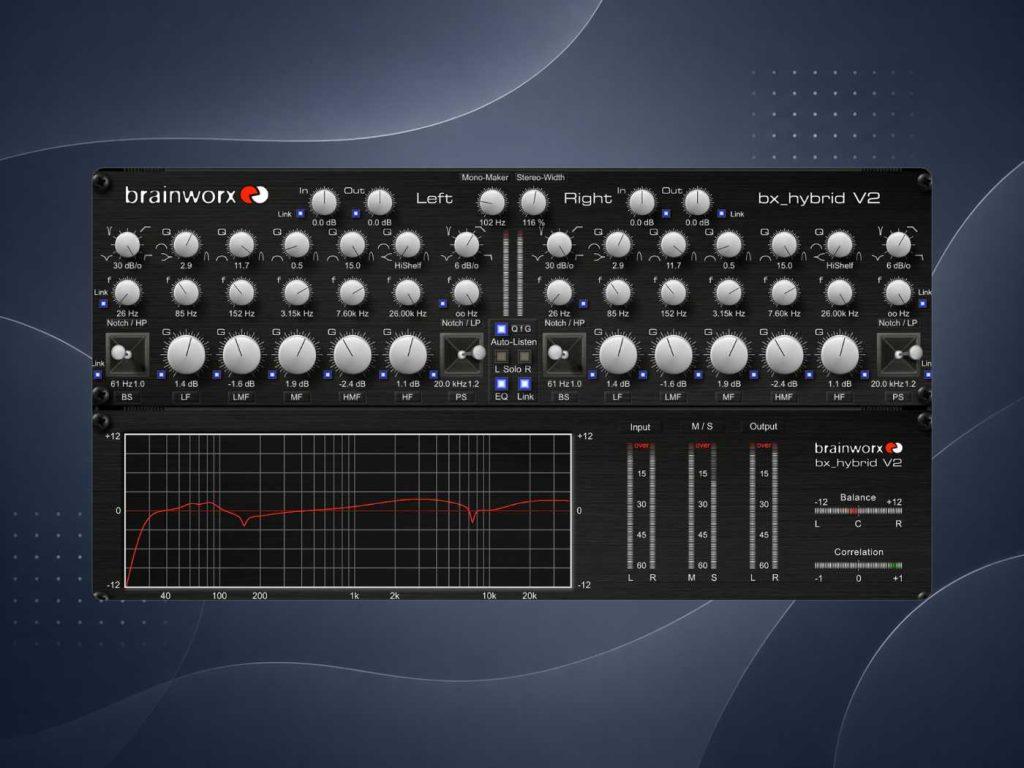The width and height of the screenshot is (1024, 768).
Task: Click the Left channel PS band label
Action: [462, 397]
